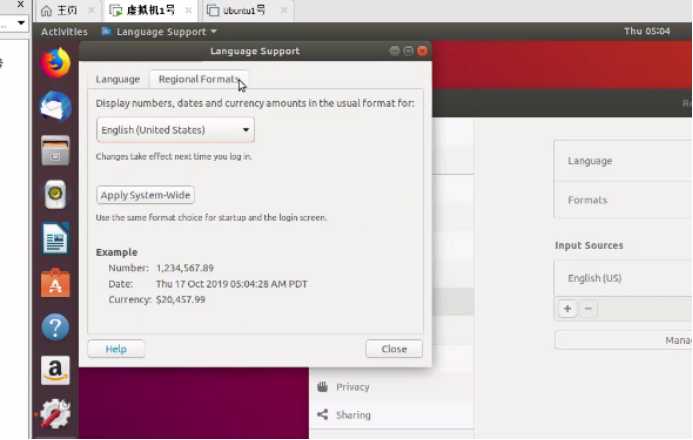Click the Manage button in Settings window
693x440 pixels.
[x=623, y=340]
